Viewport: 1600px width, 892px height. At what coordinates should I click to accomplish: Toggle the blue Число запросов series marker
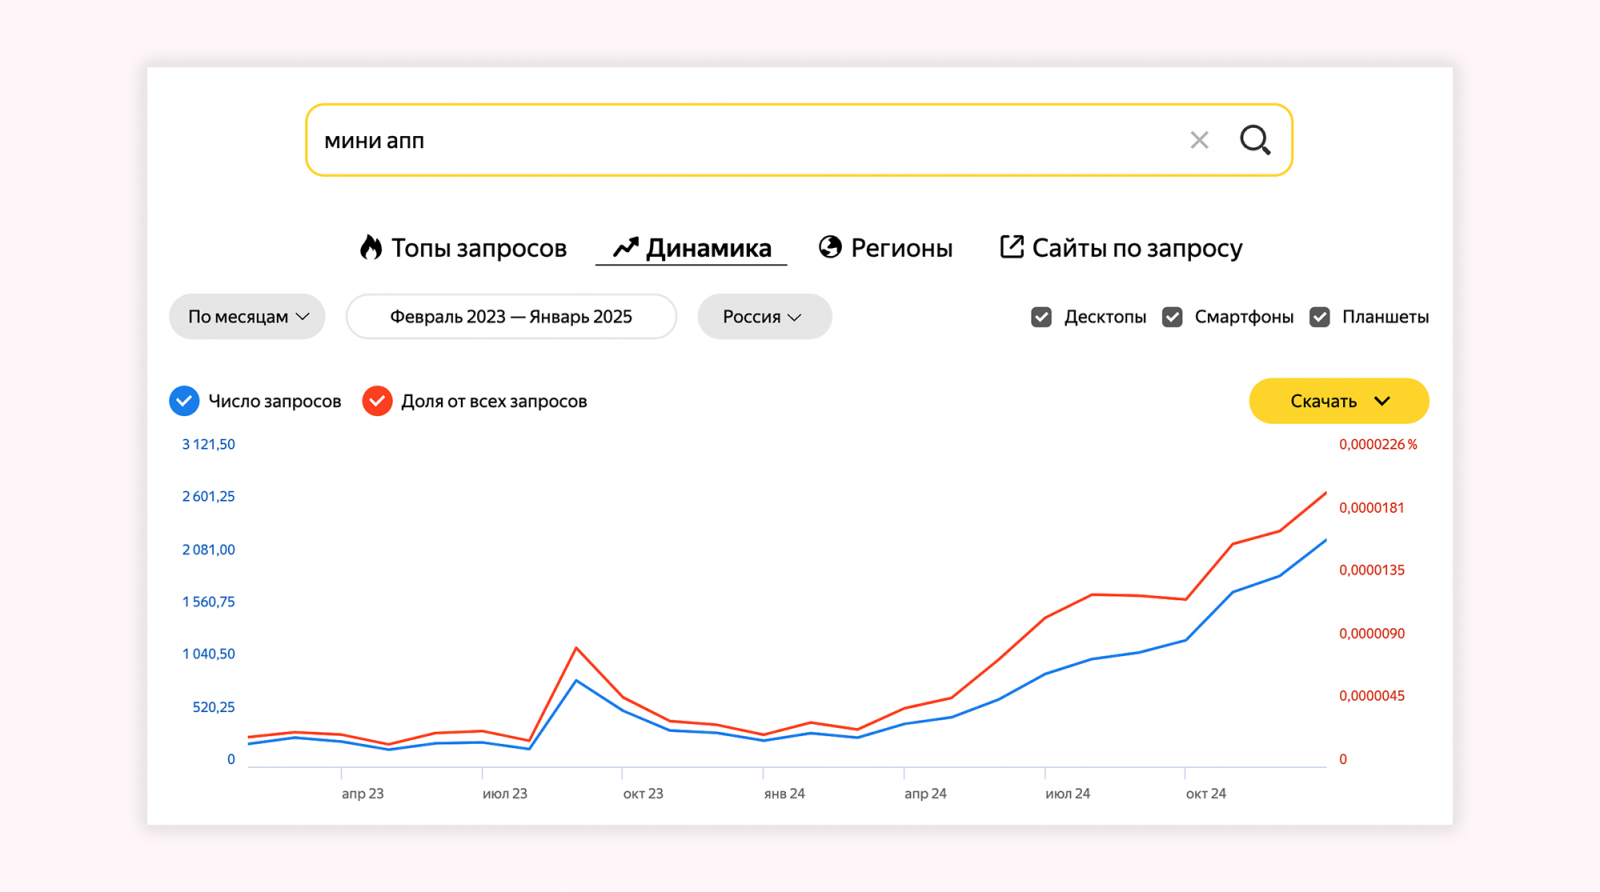(x=184, y=401)
